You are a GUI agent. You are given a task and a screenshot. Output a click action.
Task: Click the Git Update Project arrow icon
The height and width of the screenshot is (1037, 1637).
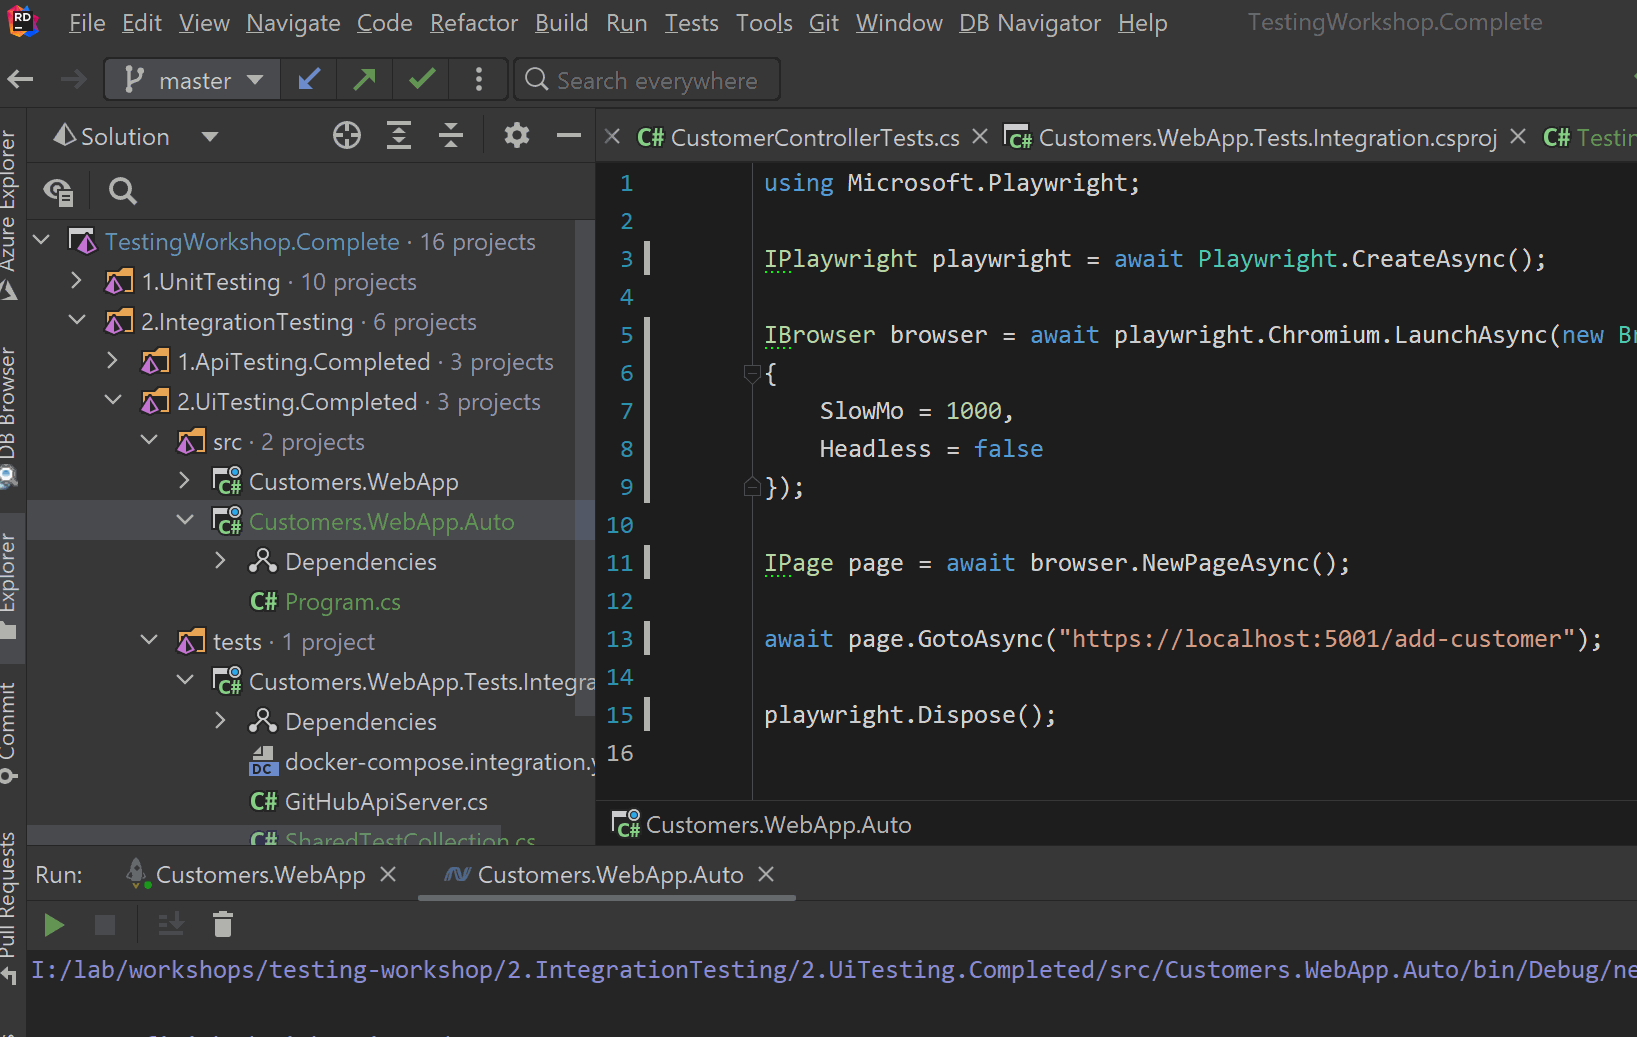(309, 80)
